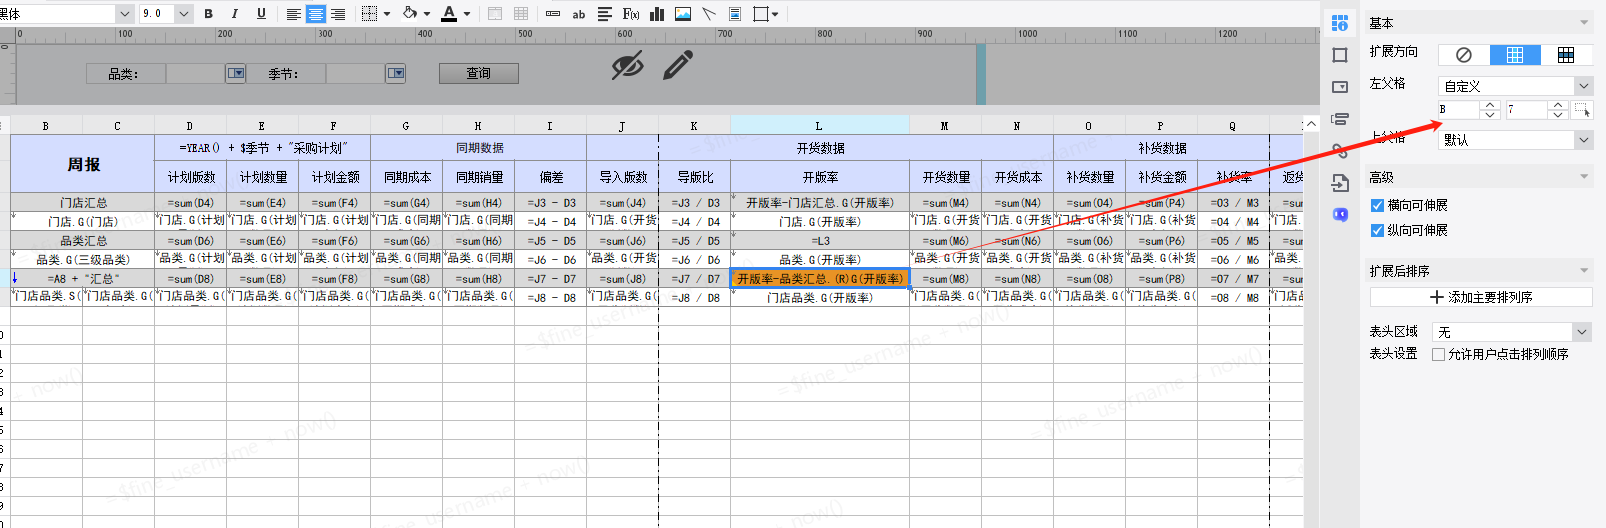Insert a chart element
This screenshot has height=528, width=1606.
pyautogui.click(x=657, y=14)
